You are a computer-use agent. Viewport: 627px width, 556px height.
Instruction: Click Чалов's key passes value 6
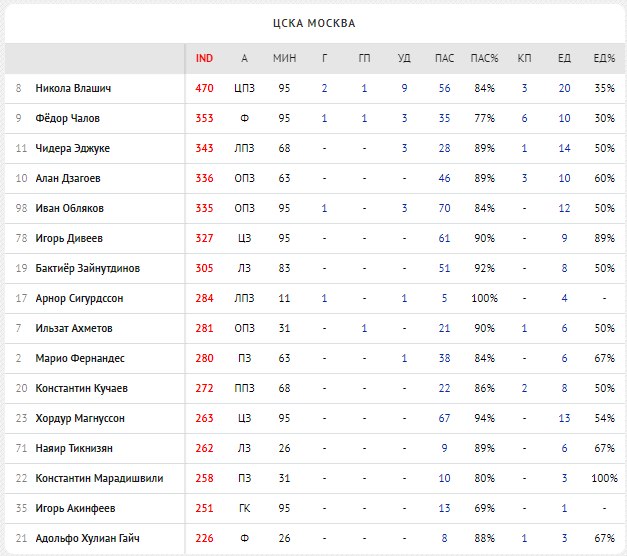pos(524,118)
